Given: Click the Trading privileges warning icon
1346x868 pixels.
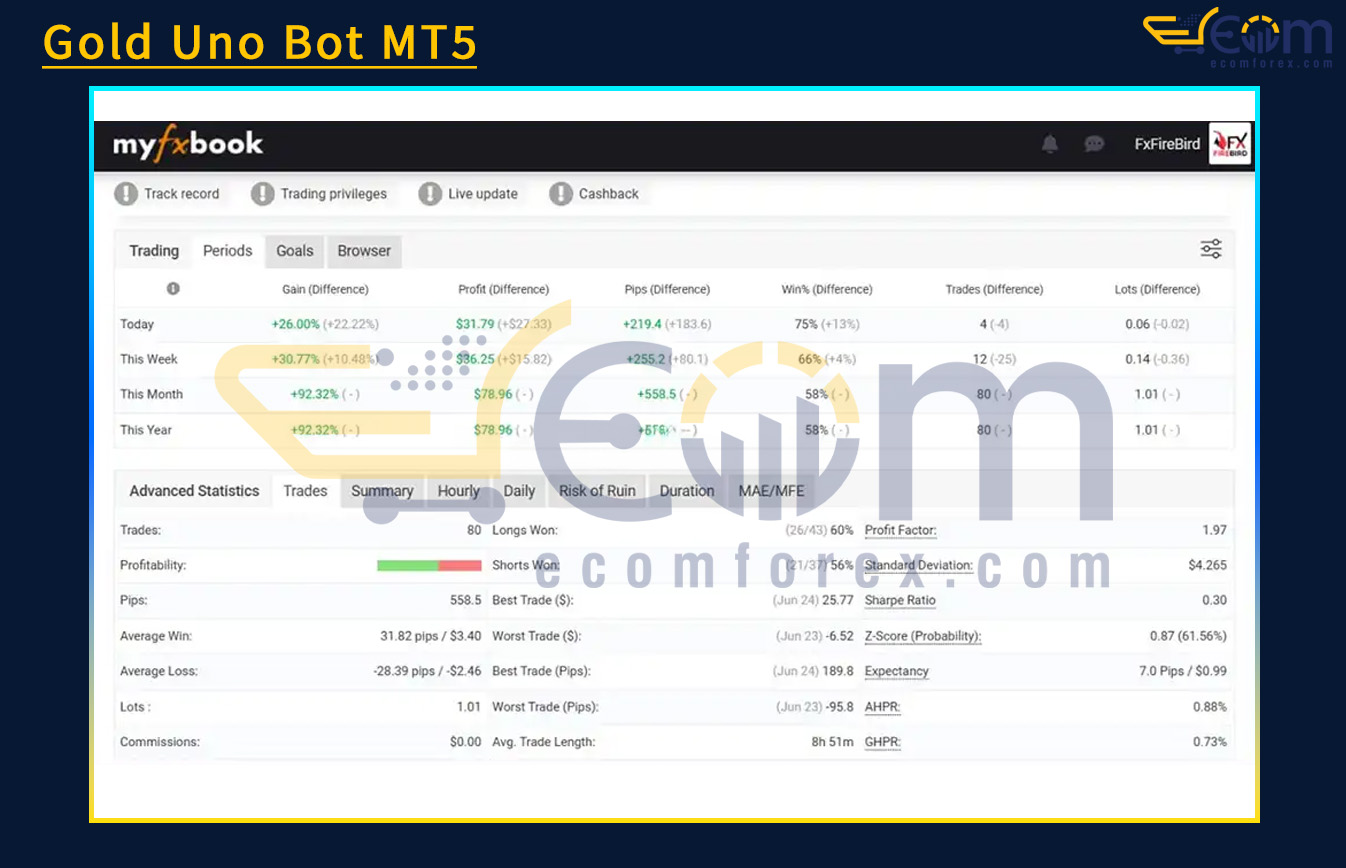Looking at the screenshot, I should [x=262, y=194].
